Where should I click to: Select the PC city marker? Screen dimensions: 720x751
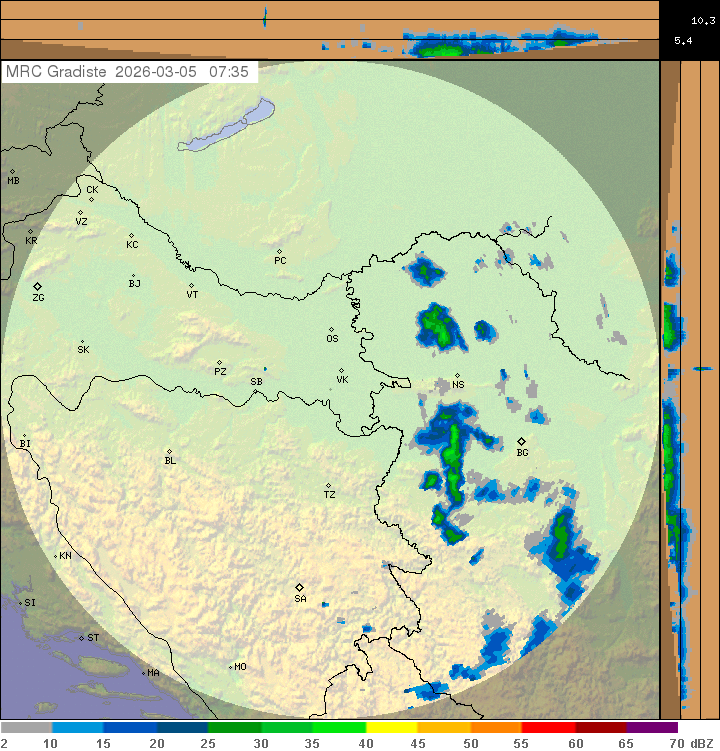coord(279,251)
